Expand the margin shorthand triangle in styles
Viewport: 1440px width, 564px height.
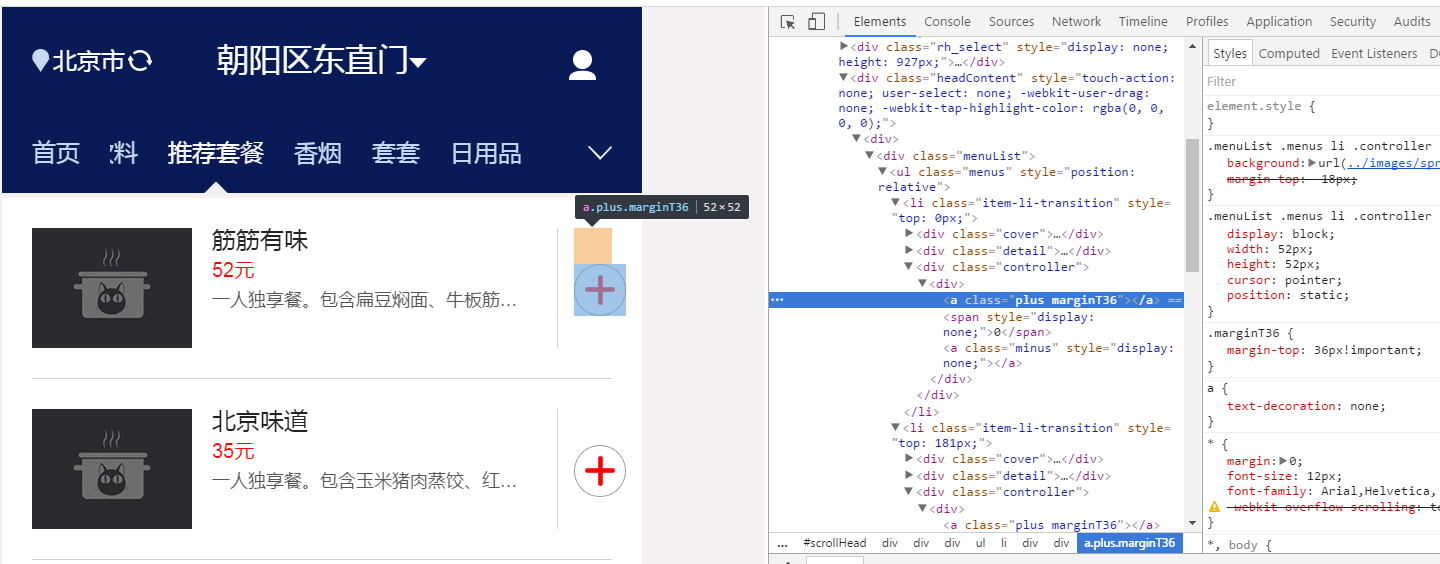tap(1283, 462)
